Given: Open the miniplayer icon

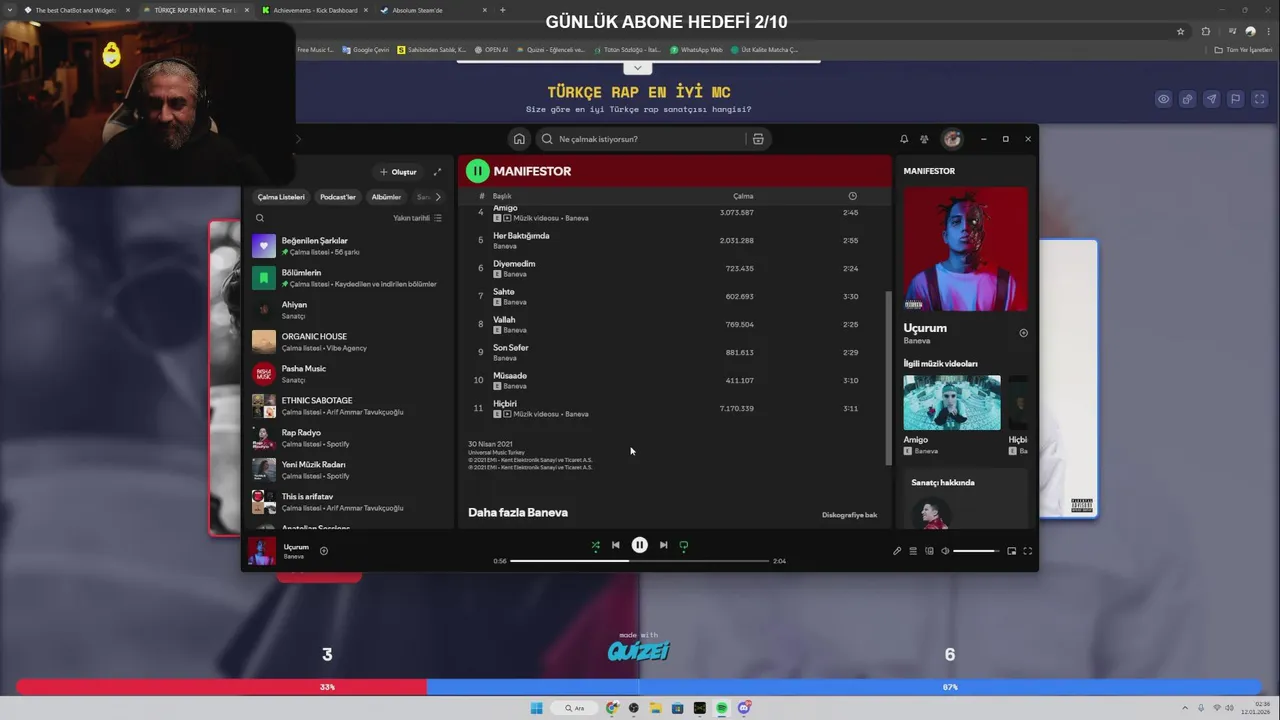Looking at the screenshot, I should pyautogui.click(x=1012, y=551).
